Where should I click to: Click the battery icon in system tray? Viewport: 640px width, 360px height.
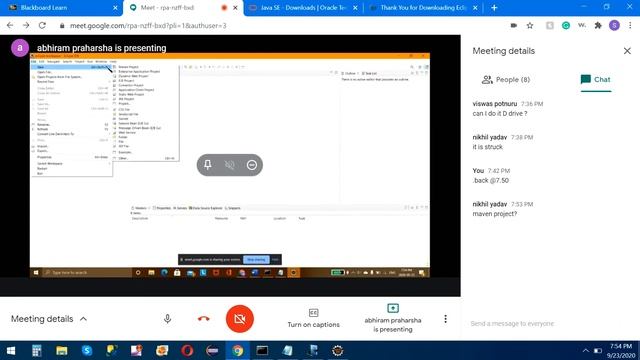point(598,351)
